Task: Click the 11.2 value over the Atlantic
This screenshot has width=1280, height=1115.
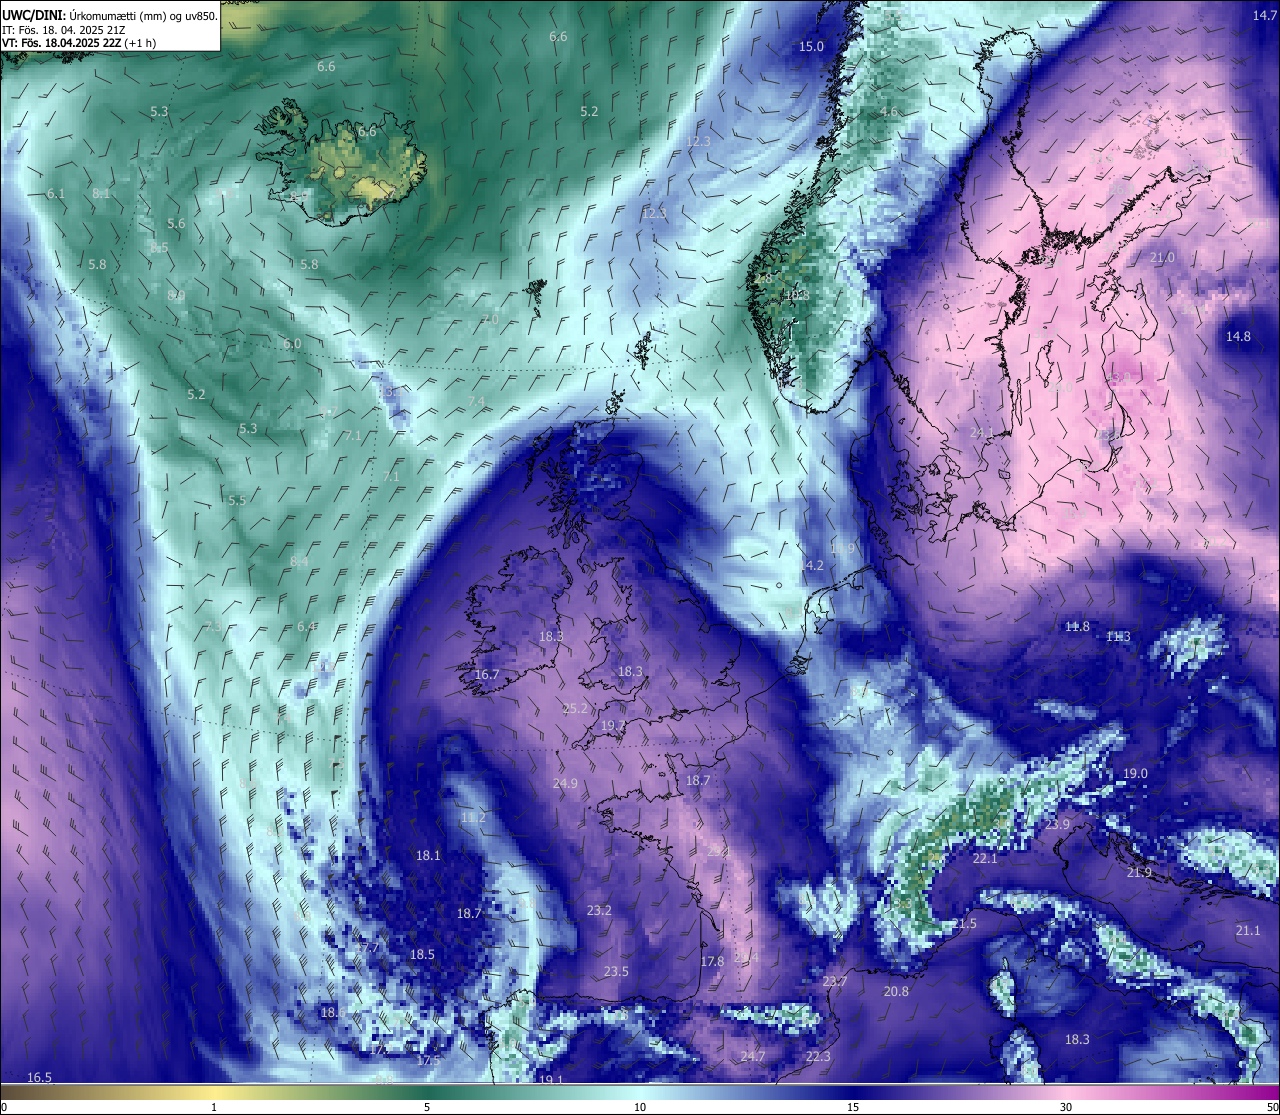Action: pyautogui.click(x=473, y=818)
